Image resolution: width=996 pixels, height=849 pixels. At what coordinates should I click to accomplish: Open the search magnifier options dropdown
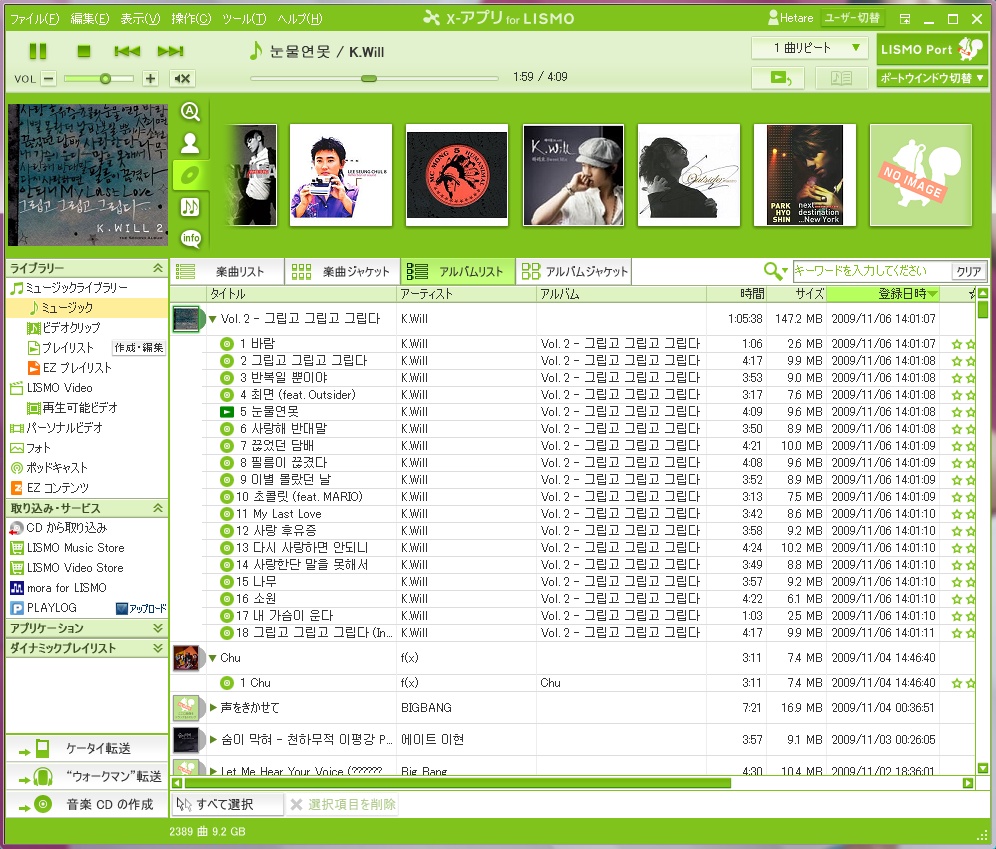776,271
